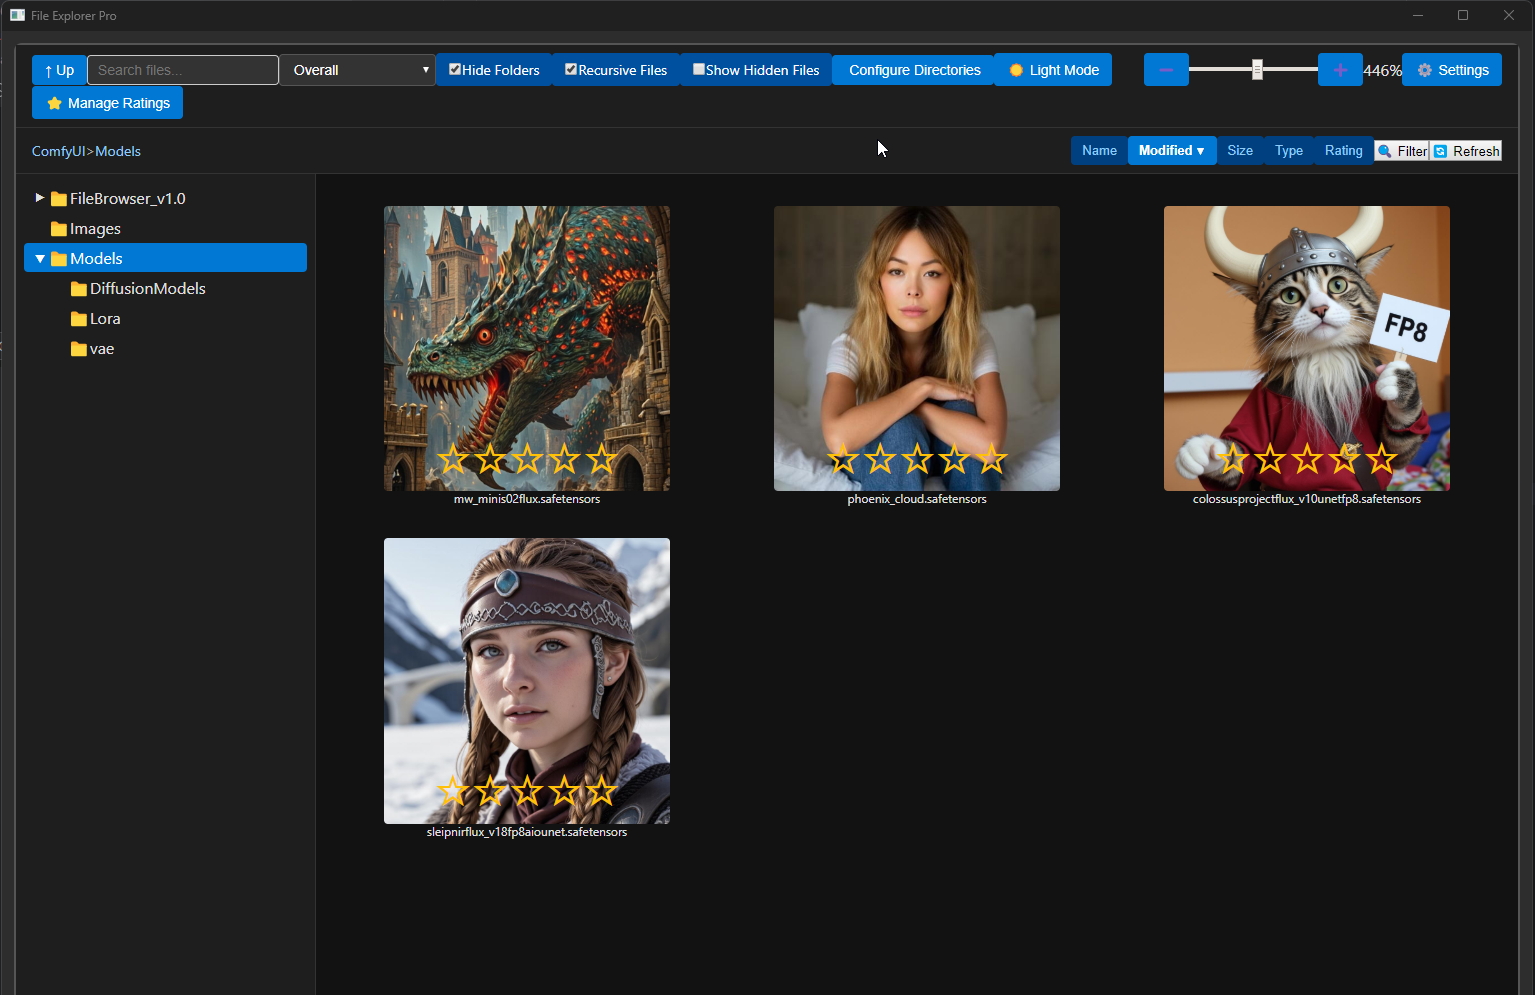Click the zoom in plus button

[1339, 70]
